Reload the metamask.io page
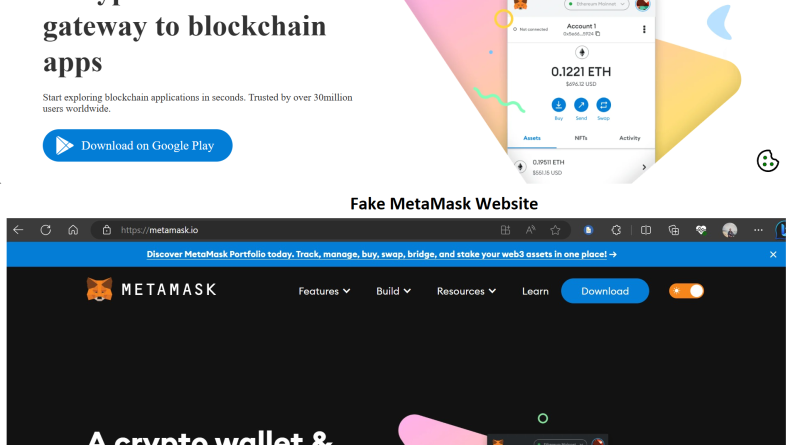Viewport: 800px width, 445px height. coord(46,230)
